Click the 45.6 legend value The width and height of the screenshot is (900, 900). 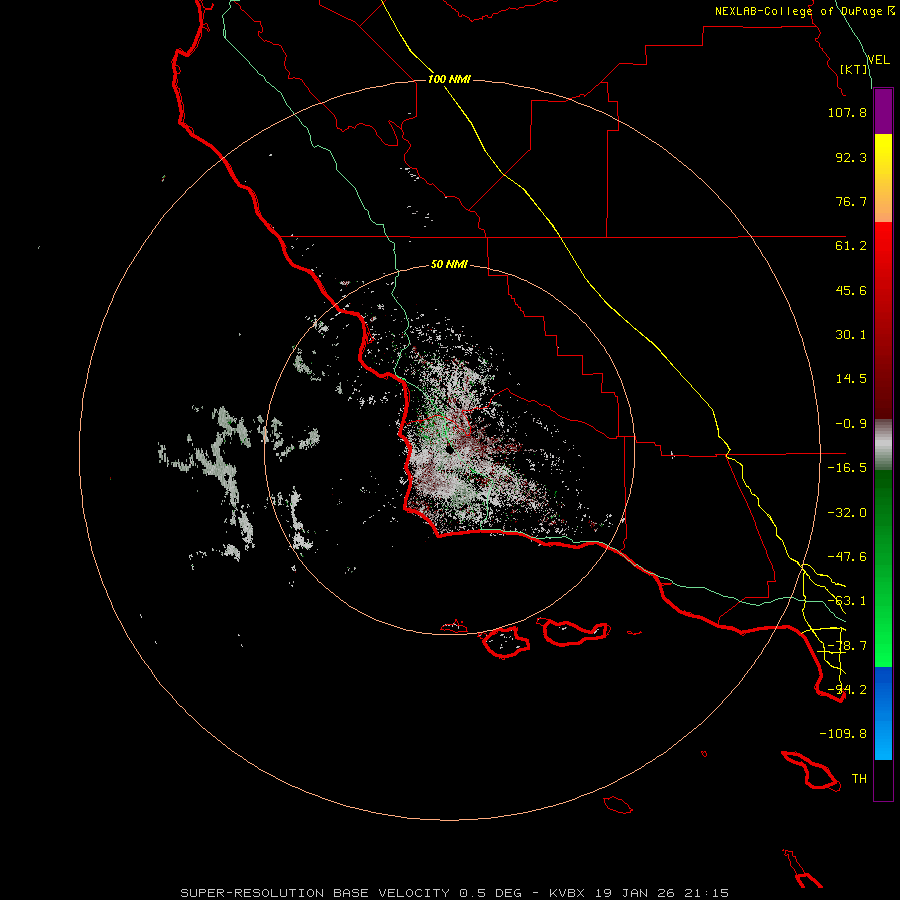point(851,290)
